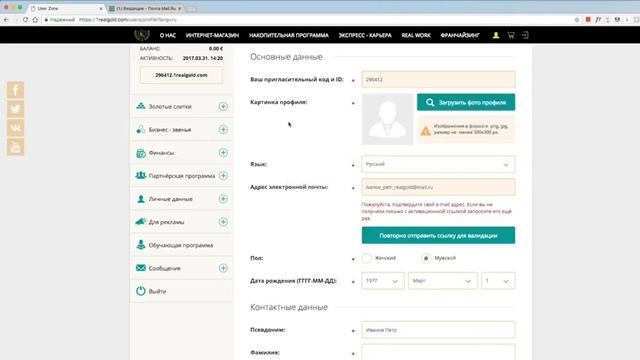Screen dimensions: 640x360
Task: Click the Обучающая программа icon
Action: pyautogui.click(x=141, y=245)
